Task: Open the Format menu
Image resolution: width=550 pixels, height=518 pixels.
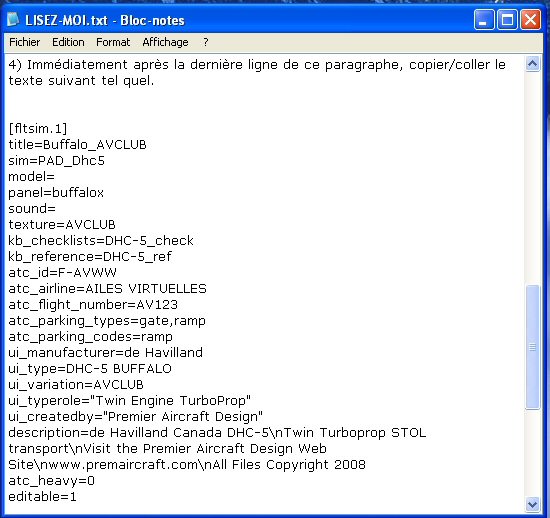Action: click(113, 42)
